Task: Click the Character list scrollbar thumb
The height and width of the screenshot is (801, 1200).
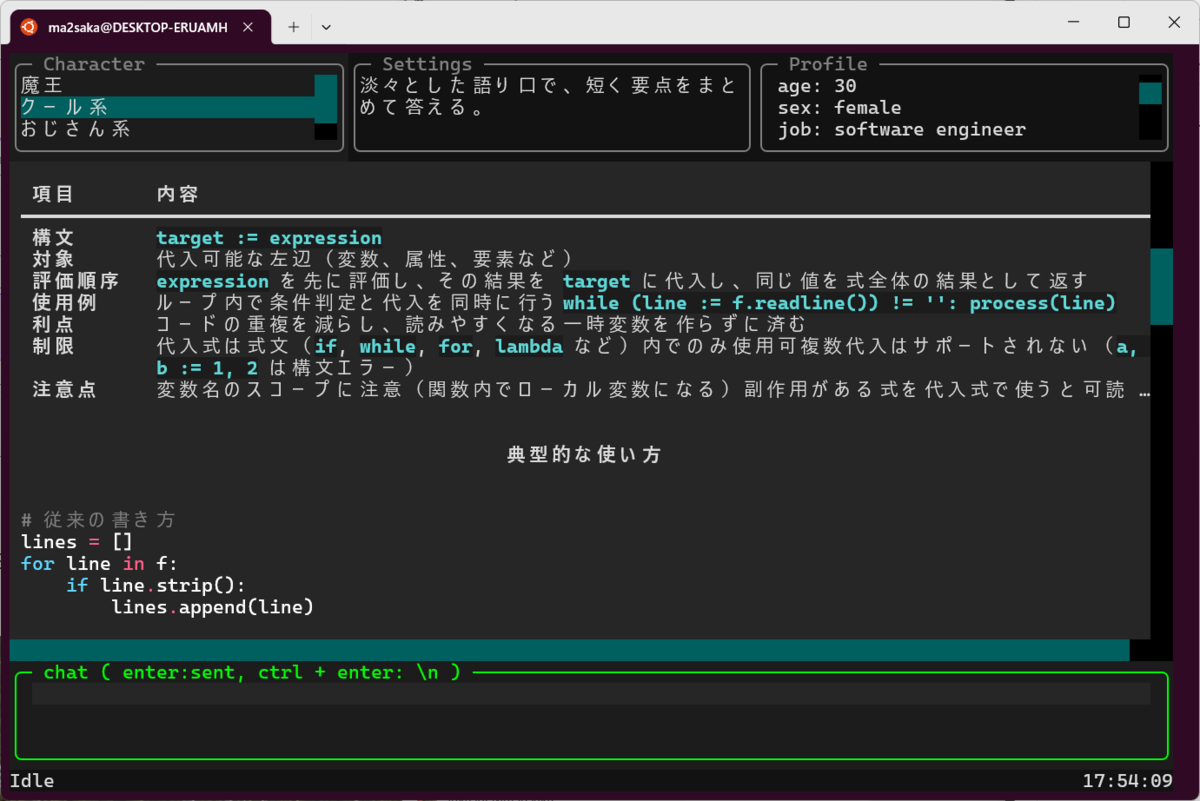Action: tap(326, 98)
